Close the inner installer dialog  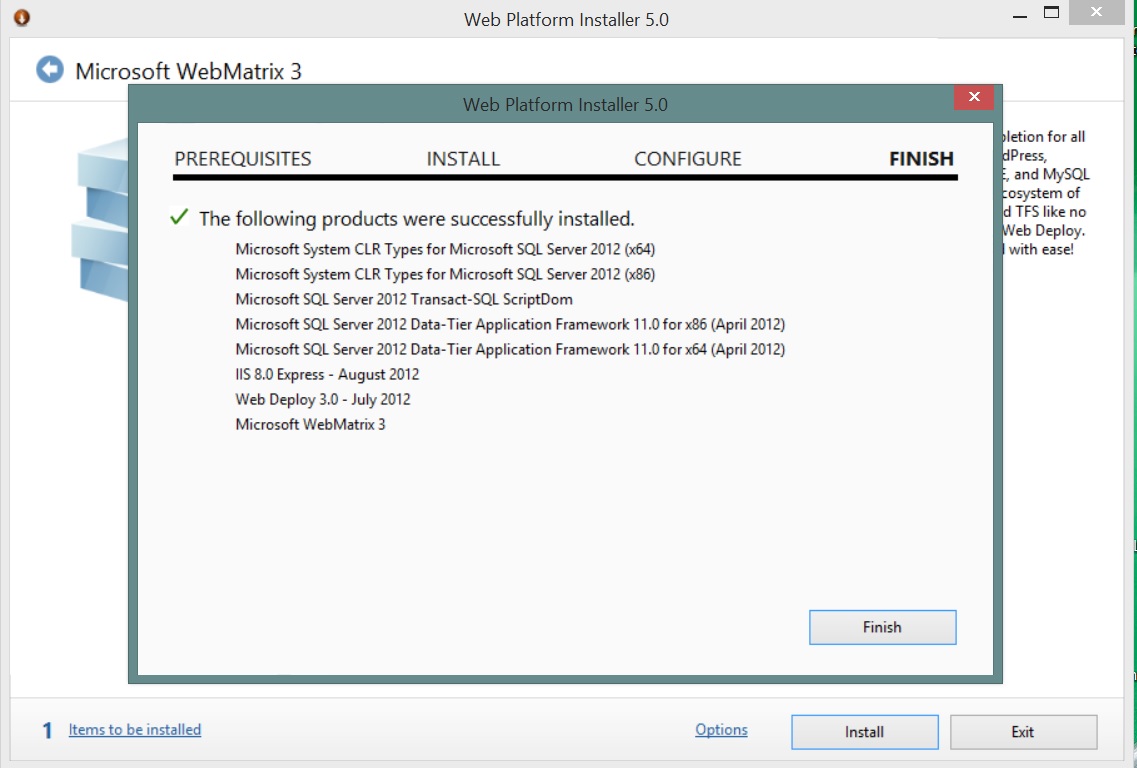point(974,97)
